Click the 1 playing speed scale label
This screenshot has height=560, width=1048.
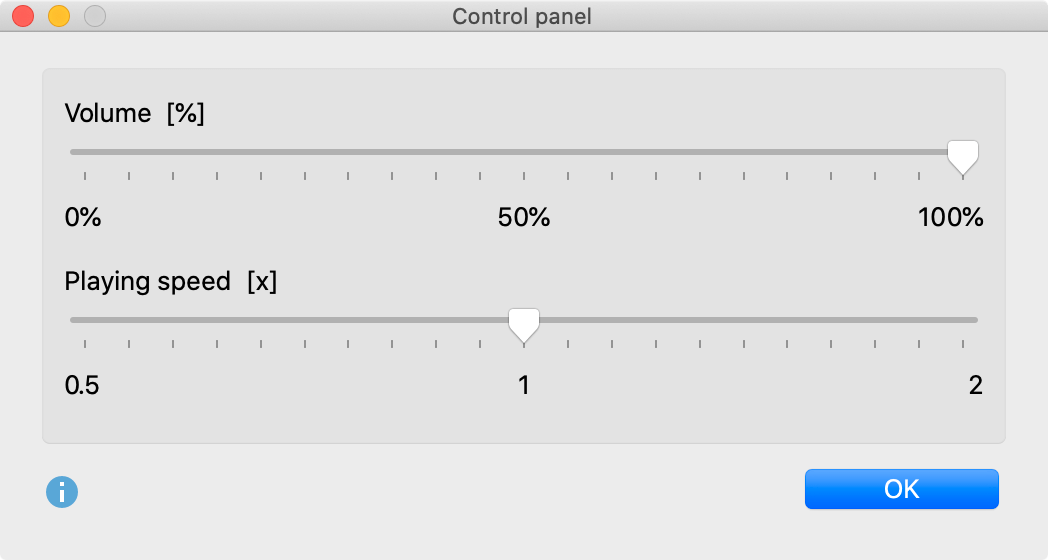click(x=524, y=385)
